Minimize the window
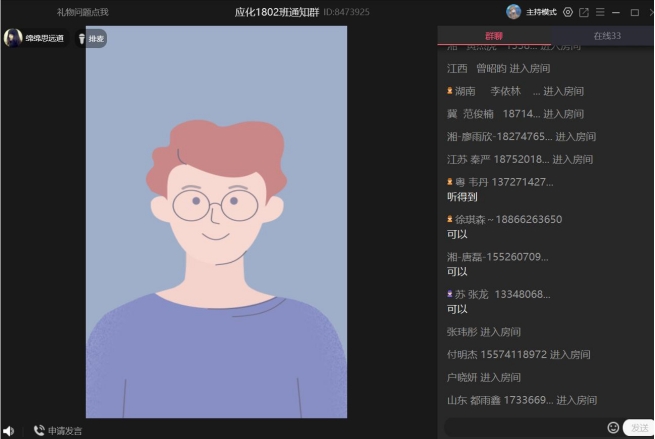Viewport: 655px width, 439px height. point(616,13)
